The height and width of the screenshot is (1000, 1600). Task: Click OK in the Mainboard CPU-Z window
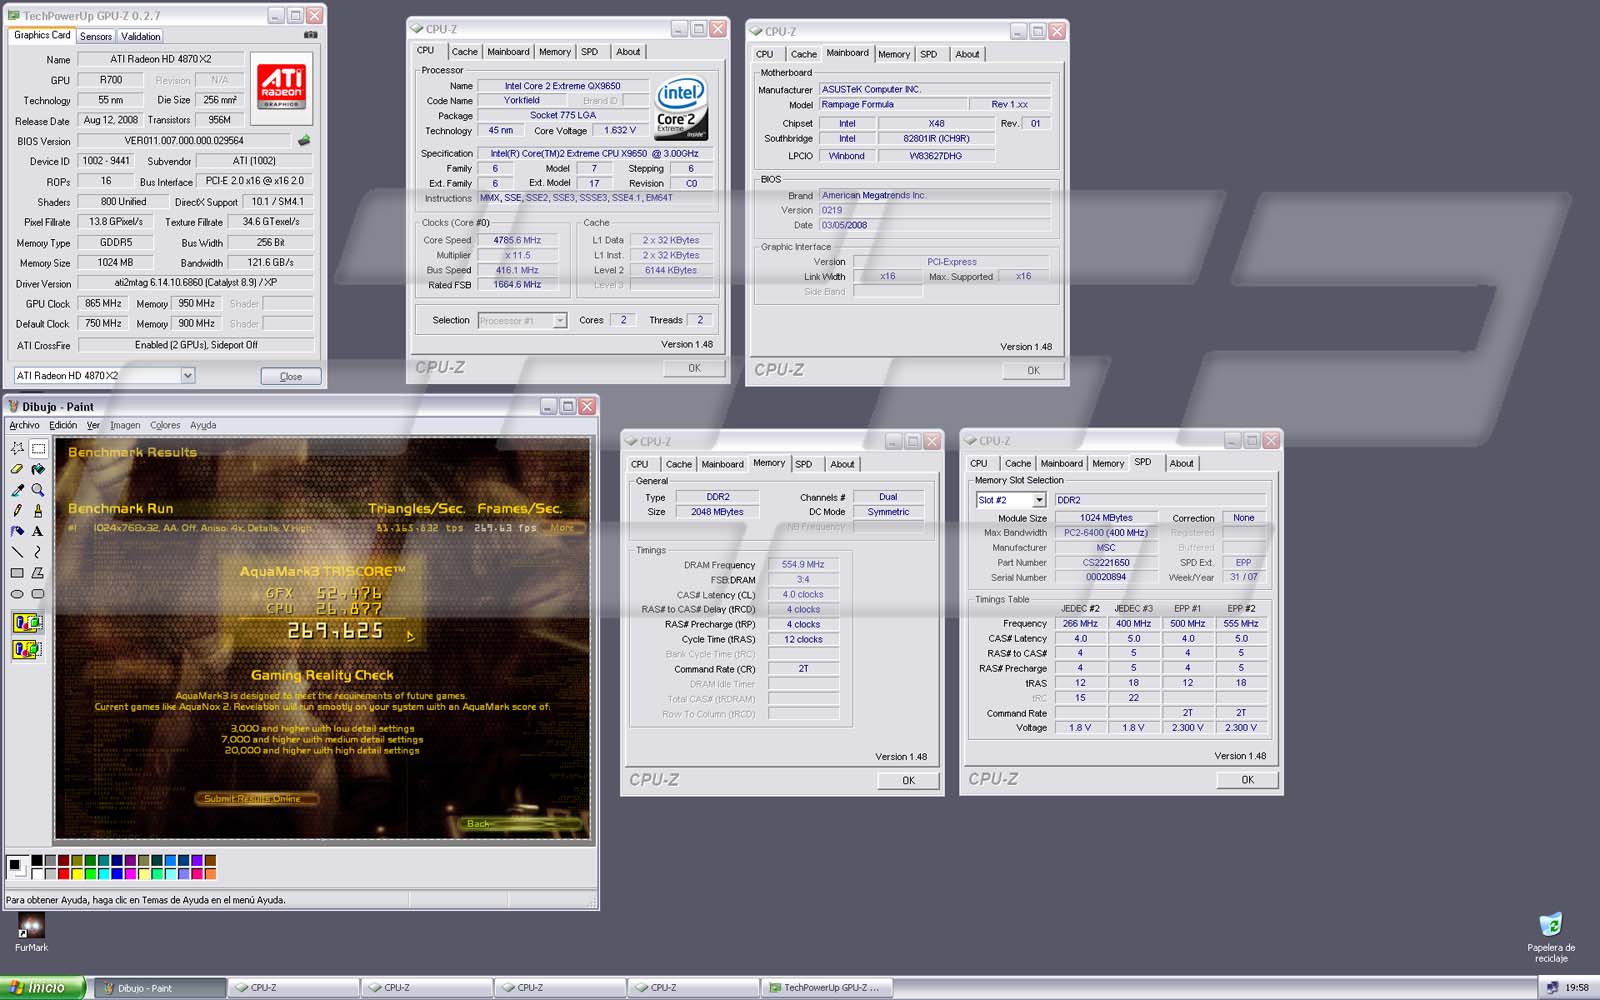click(x=1033, y=370)
